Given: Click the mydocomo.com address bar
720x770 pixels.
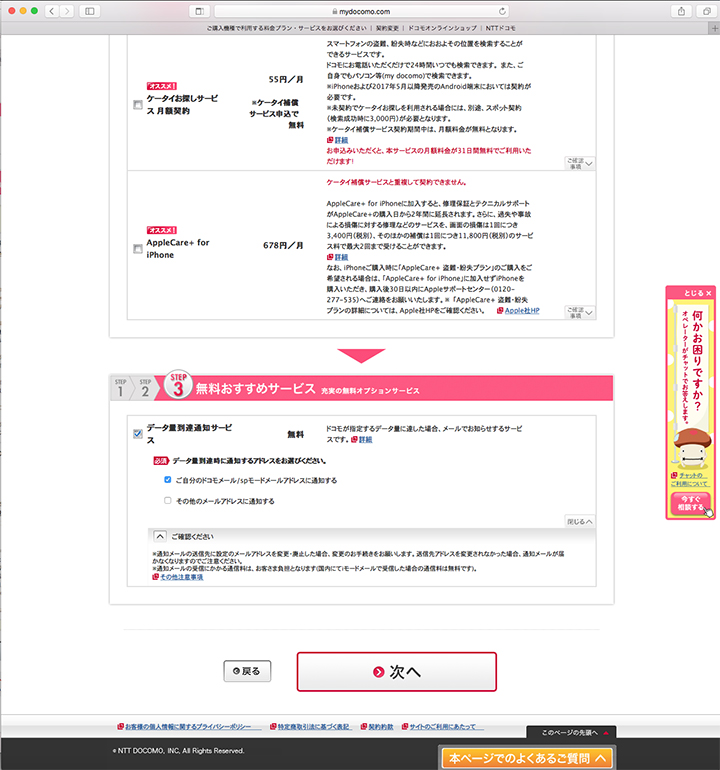Looking at the screenshot, I should pos(361,11).
